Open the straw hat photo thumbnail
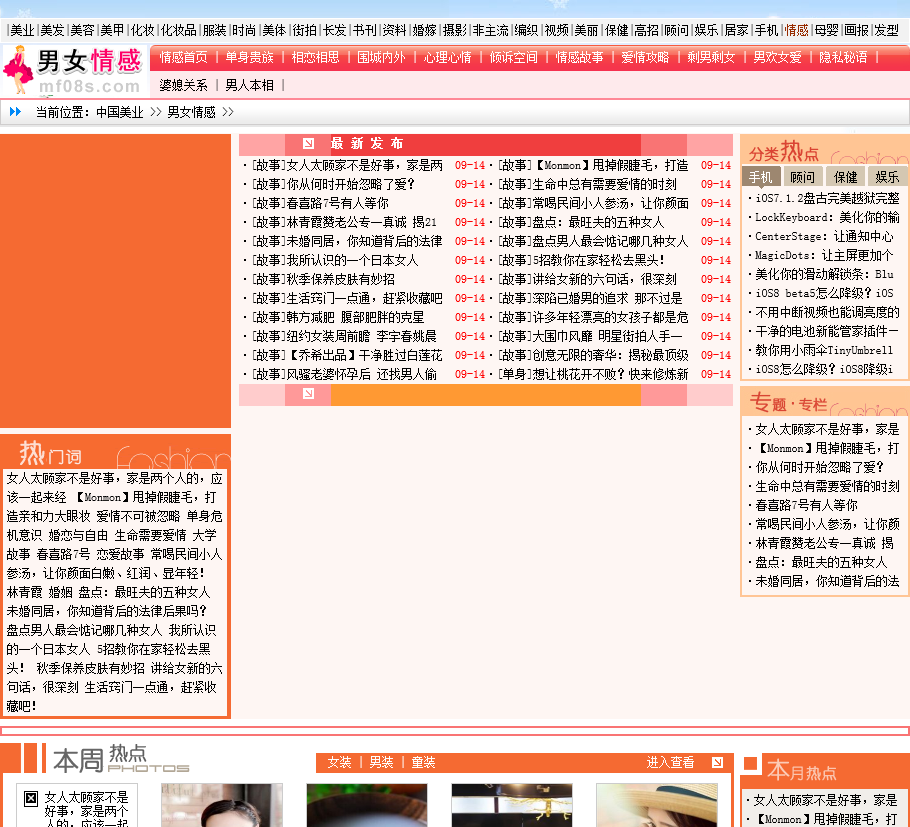Image resolution: width=910 pixels, height=827 pixels. pyautogui.click(x=657, y=805)
